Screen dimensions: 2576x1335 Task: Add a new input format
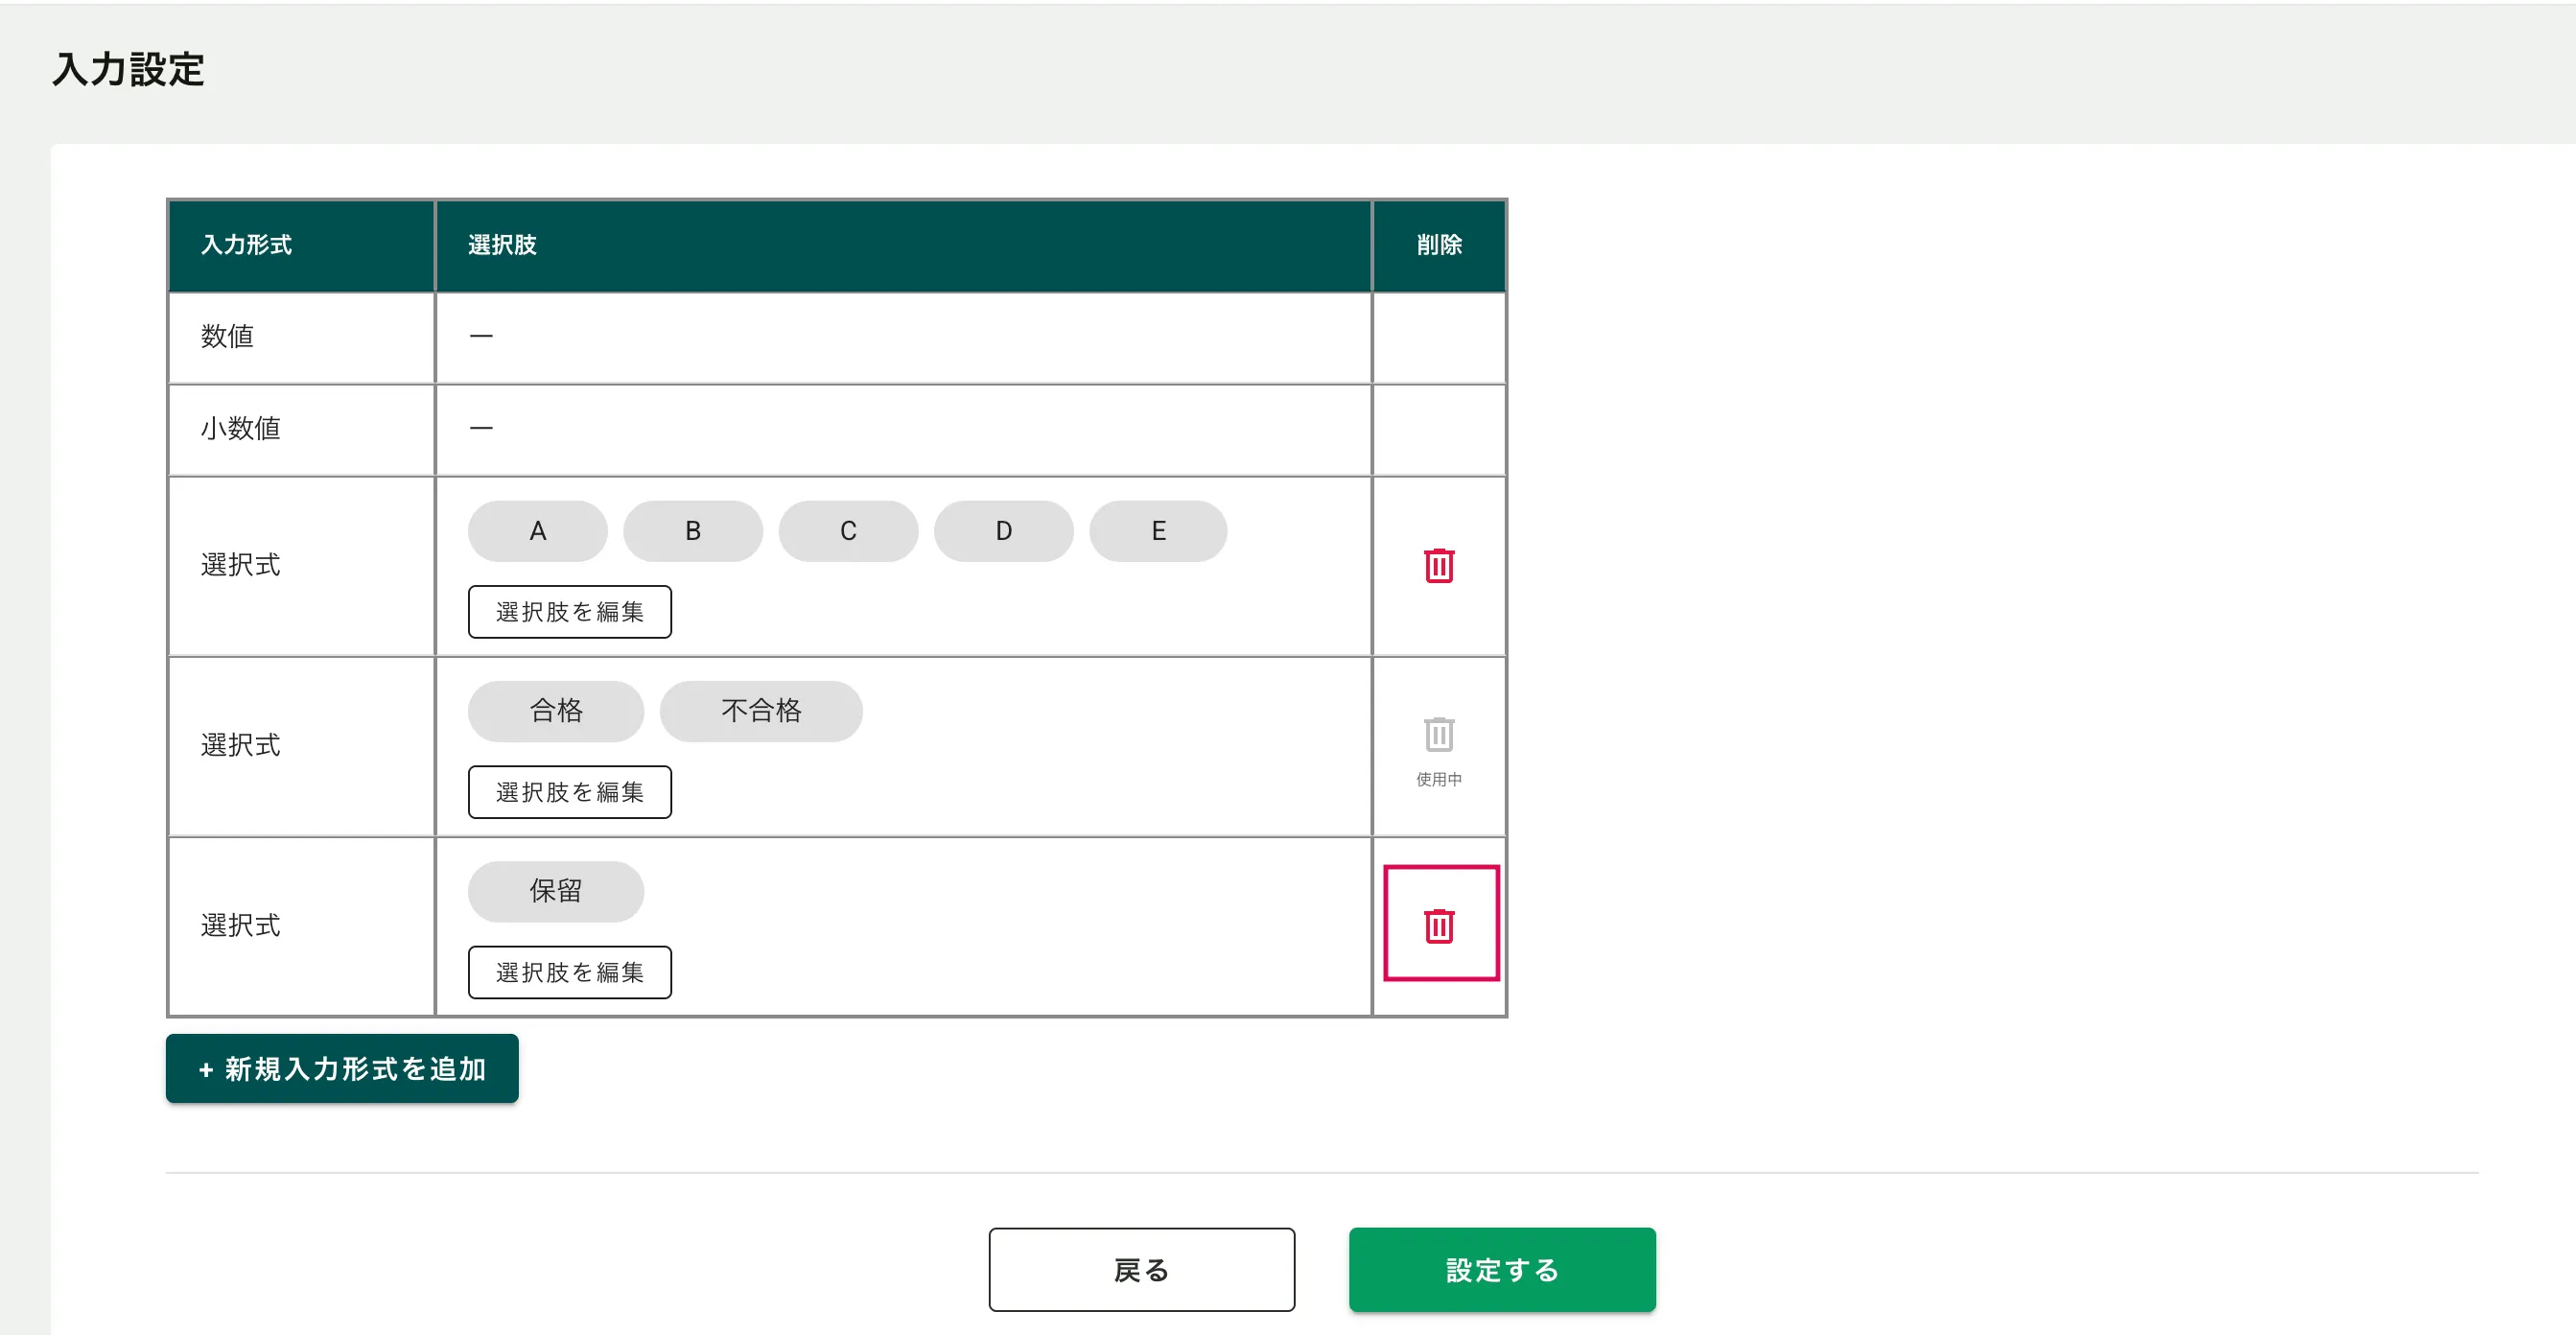point(342,1069)
